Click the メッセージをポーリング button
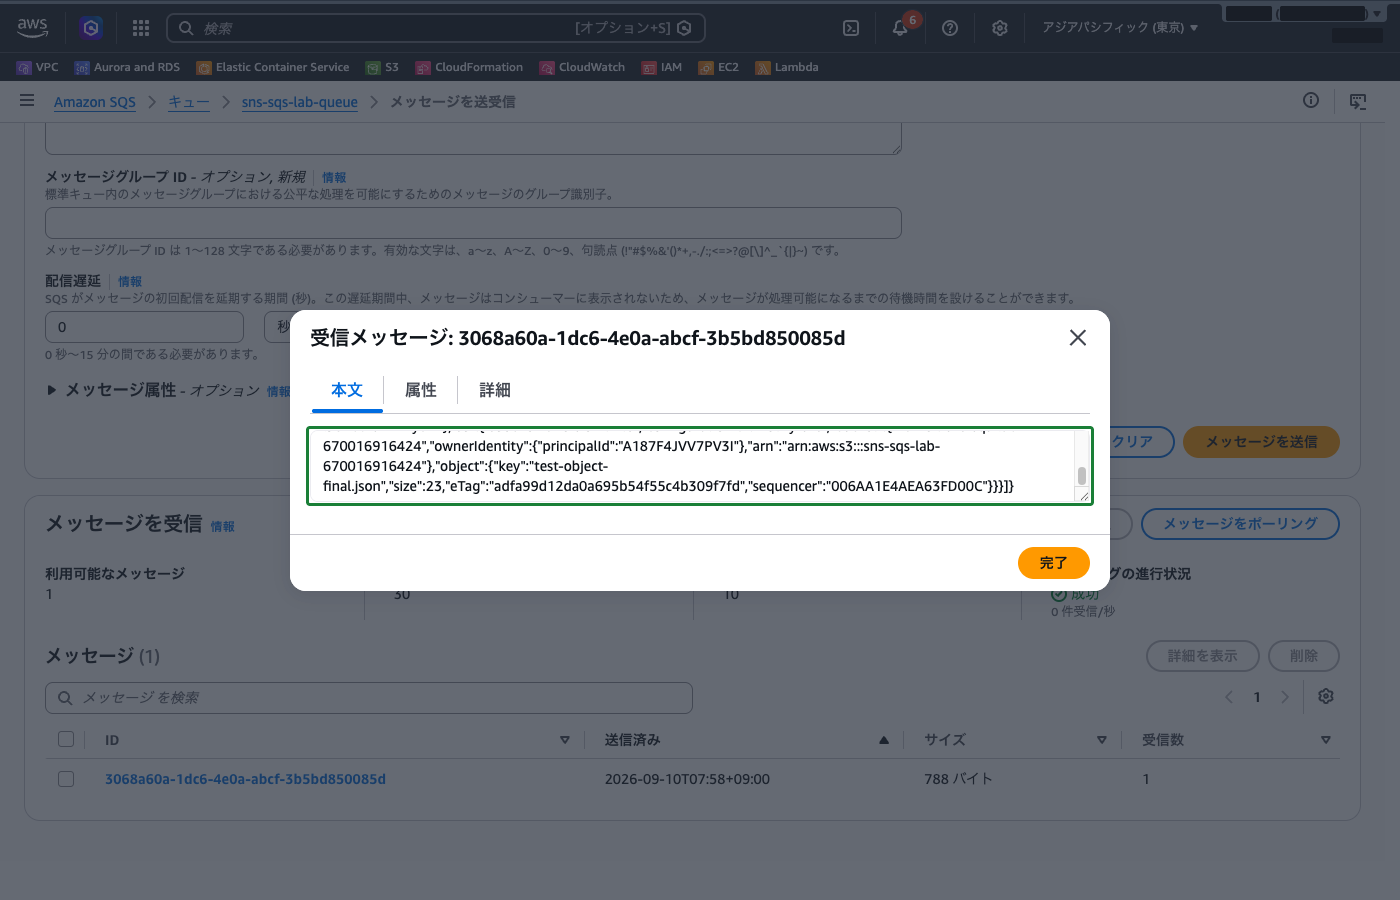 [1240, 524]
